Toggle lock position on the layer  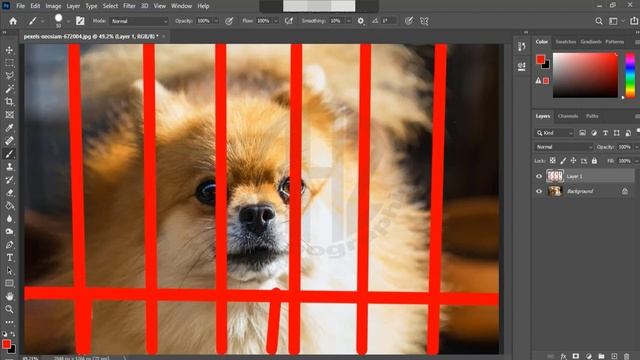point(573,161)
